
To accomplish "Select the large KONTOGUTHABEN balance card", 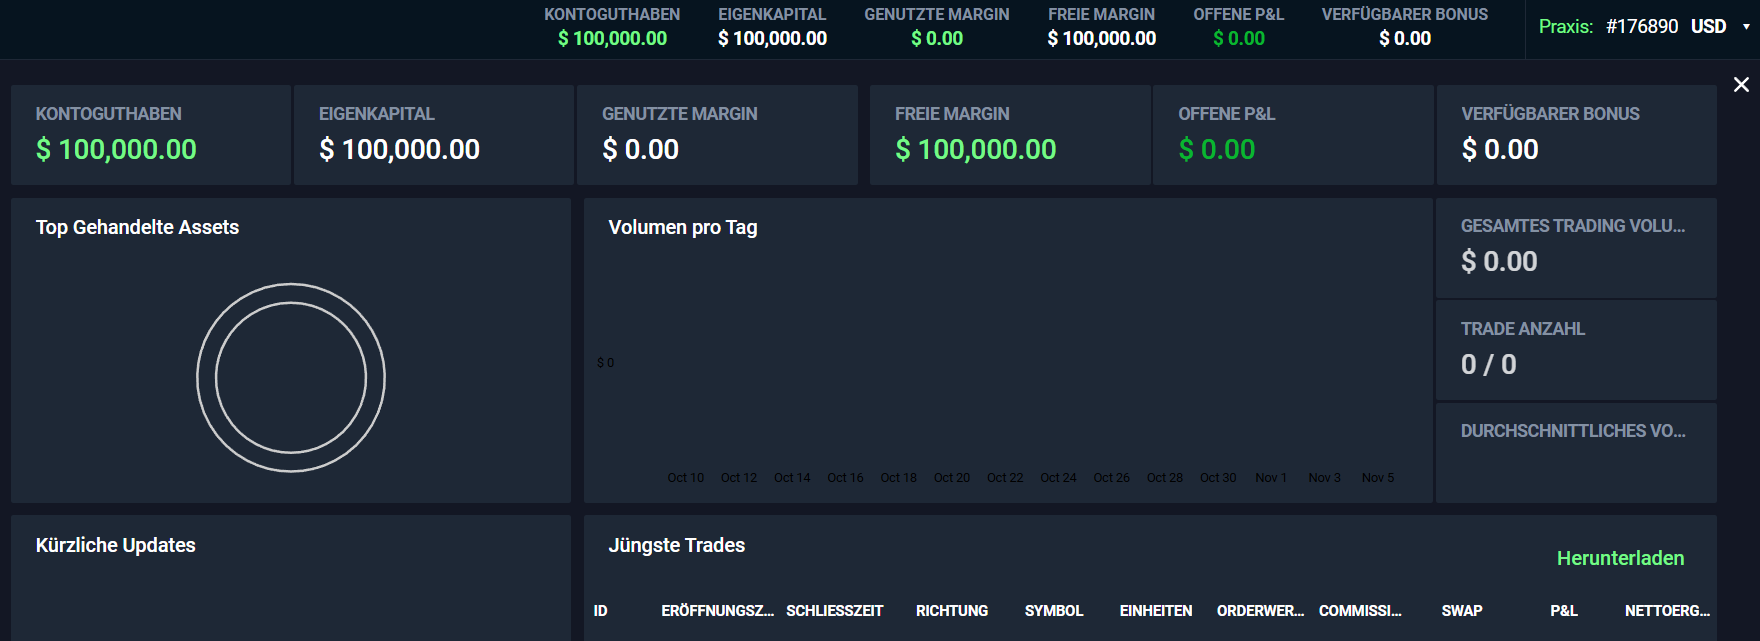I will coord(151,135).
